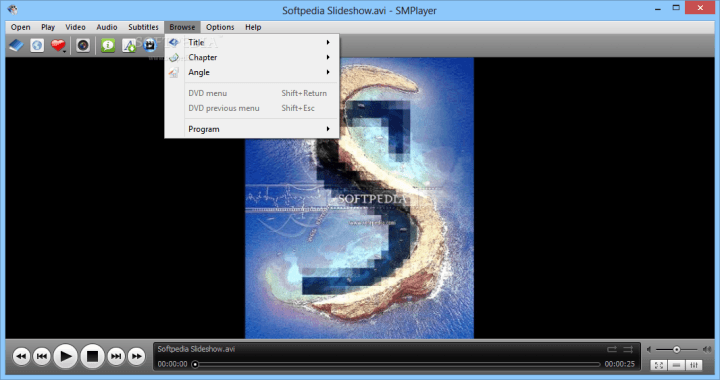Click the seek bar handle at start

pyautogui.click(x=195, y=364)
